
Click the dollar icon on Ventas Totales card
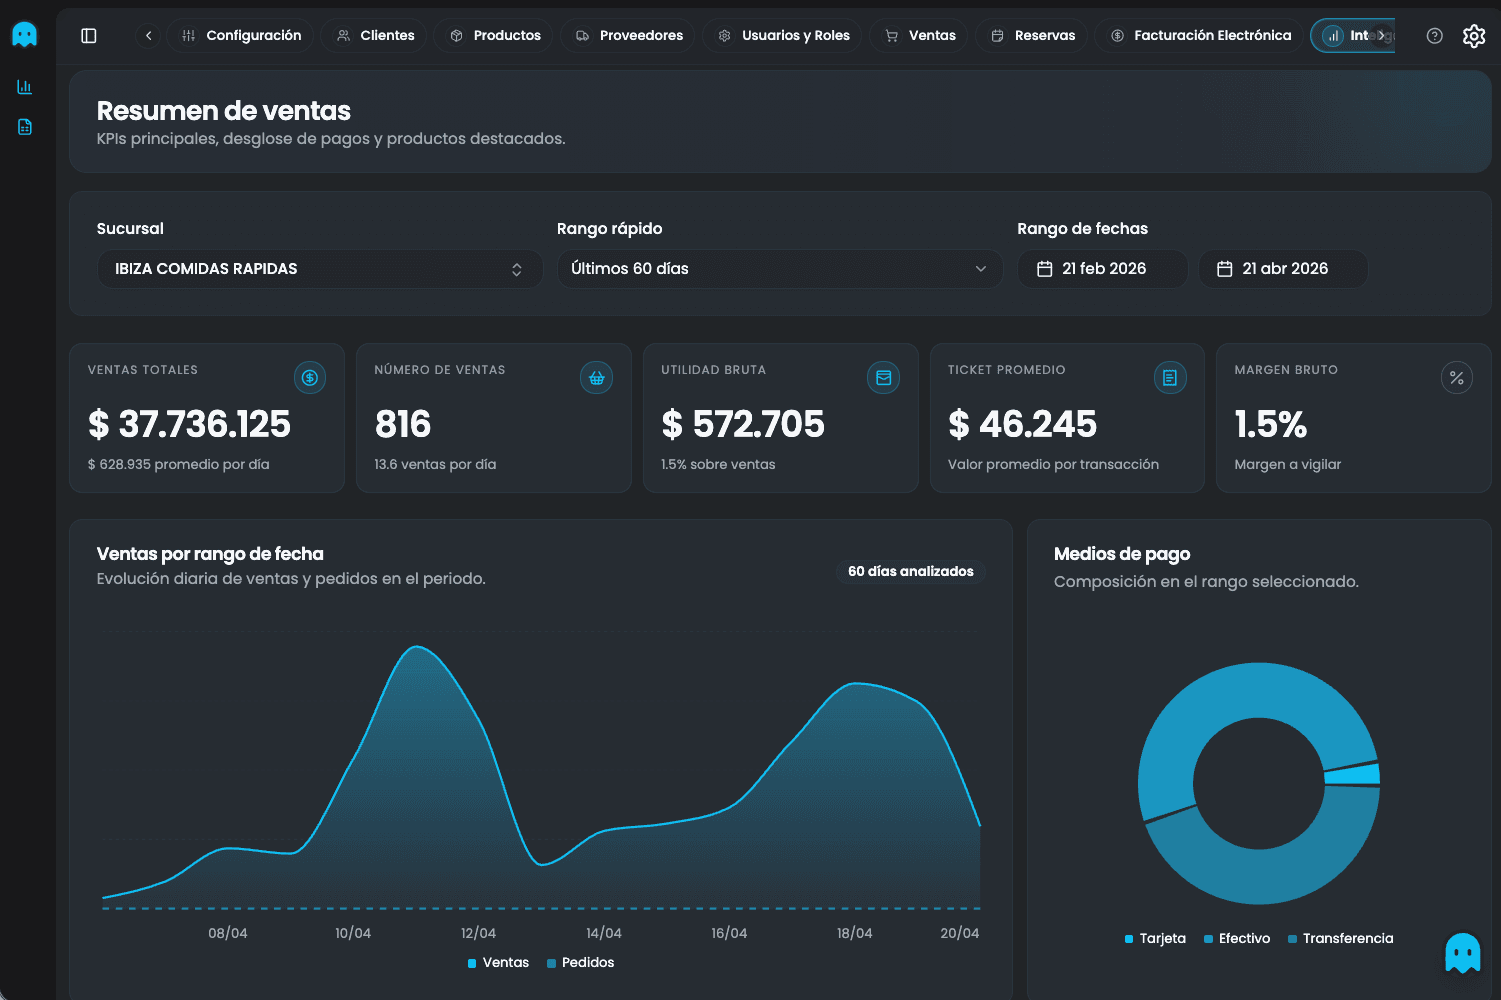pyautogui.click(x=309, y=377)
